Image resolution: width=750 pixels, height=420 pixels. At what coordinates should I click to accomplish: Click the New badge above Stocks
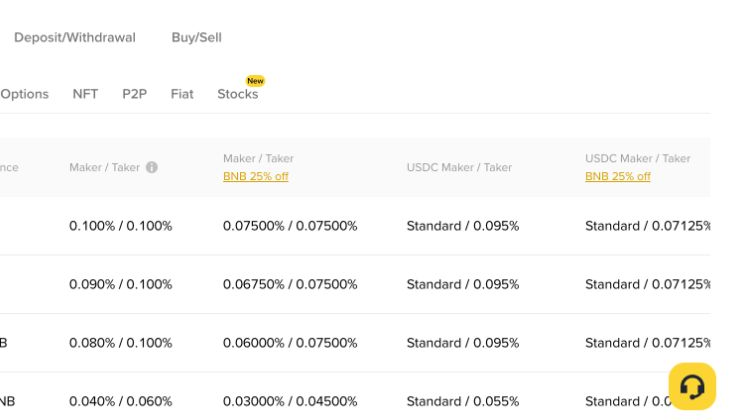255,81
